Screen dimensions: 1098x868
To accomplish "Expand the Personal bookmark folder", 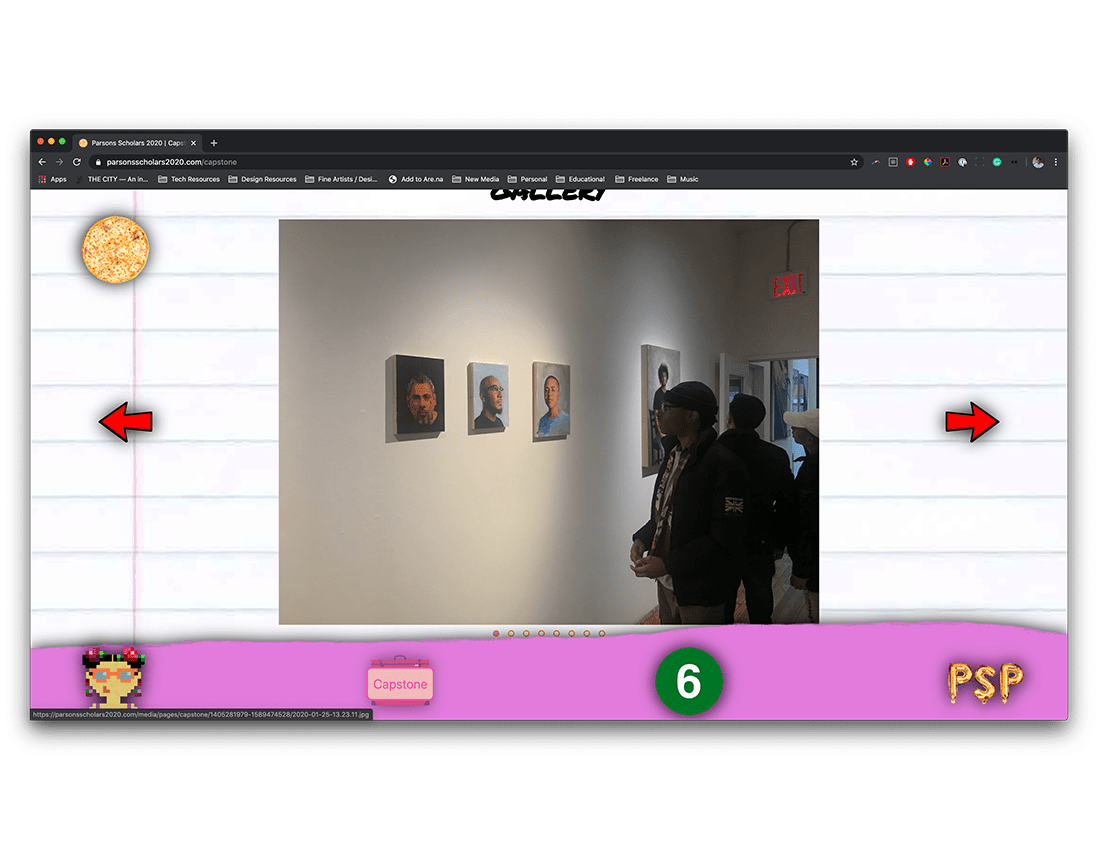I will [527, 179].
